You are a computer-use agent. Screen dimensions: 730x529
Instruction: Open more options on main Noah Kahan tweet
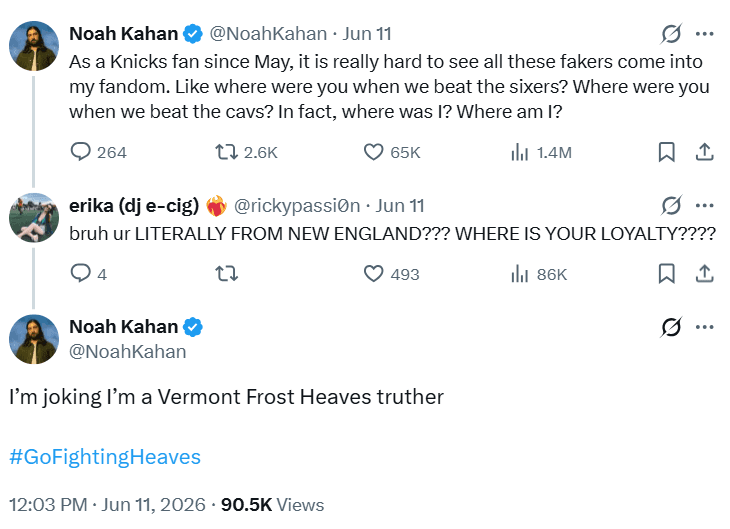704,327
